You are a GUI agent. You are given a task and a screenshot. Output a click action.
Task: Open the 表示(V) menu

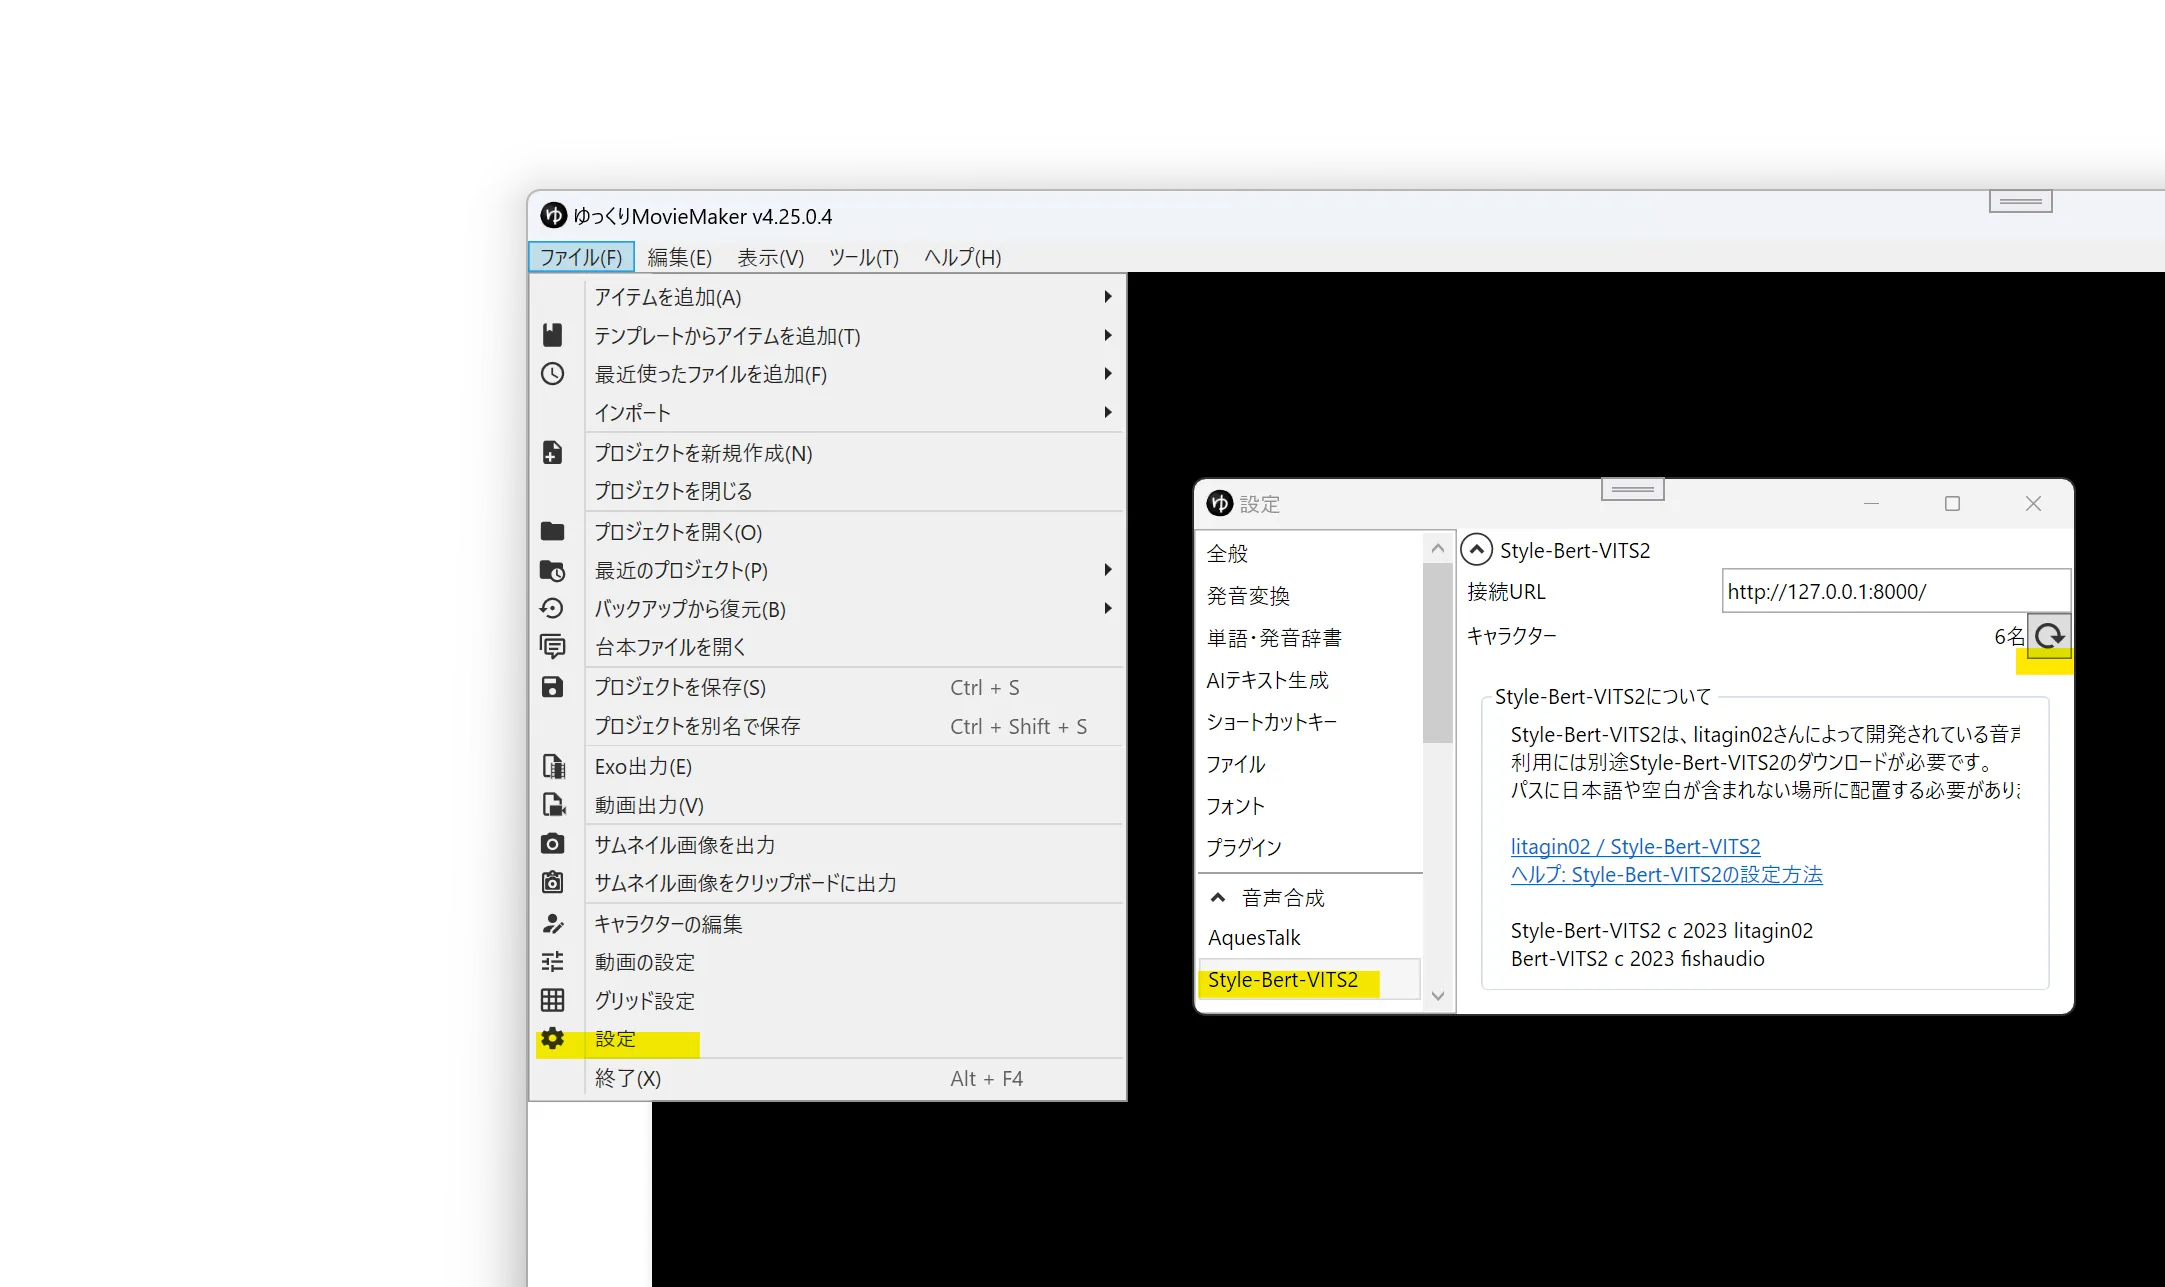coord(771,257)
